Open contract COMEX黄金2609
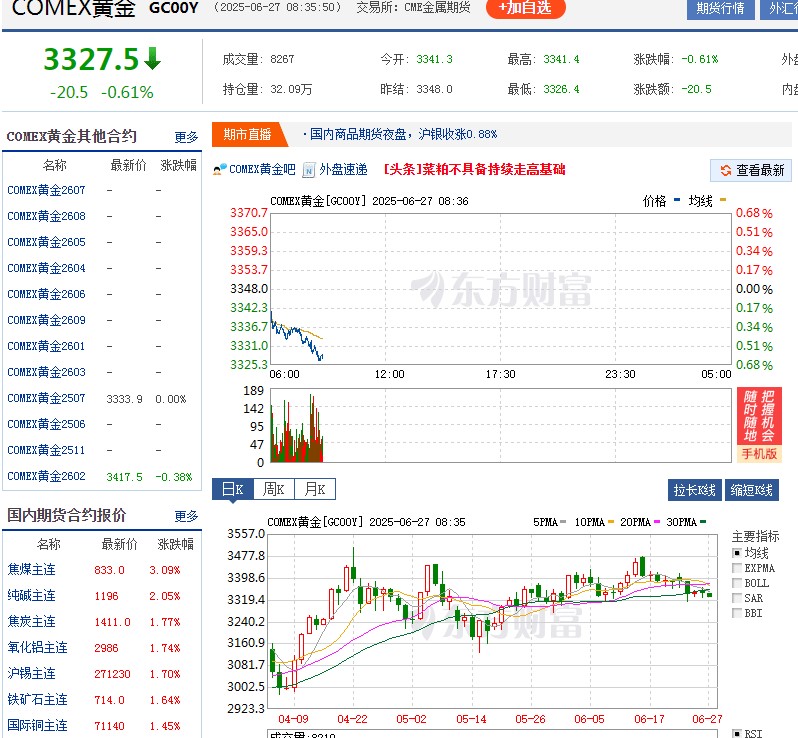This screenshot has width=798, height=738. tap(46, 320)
